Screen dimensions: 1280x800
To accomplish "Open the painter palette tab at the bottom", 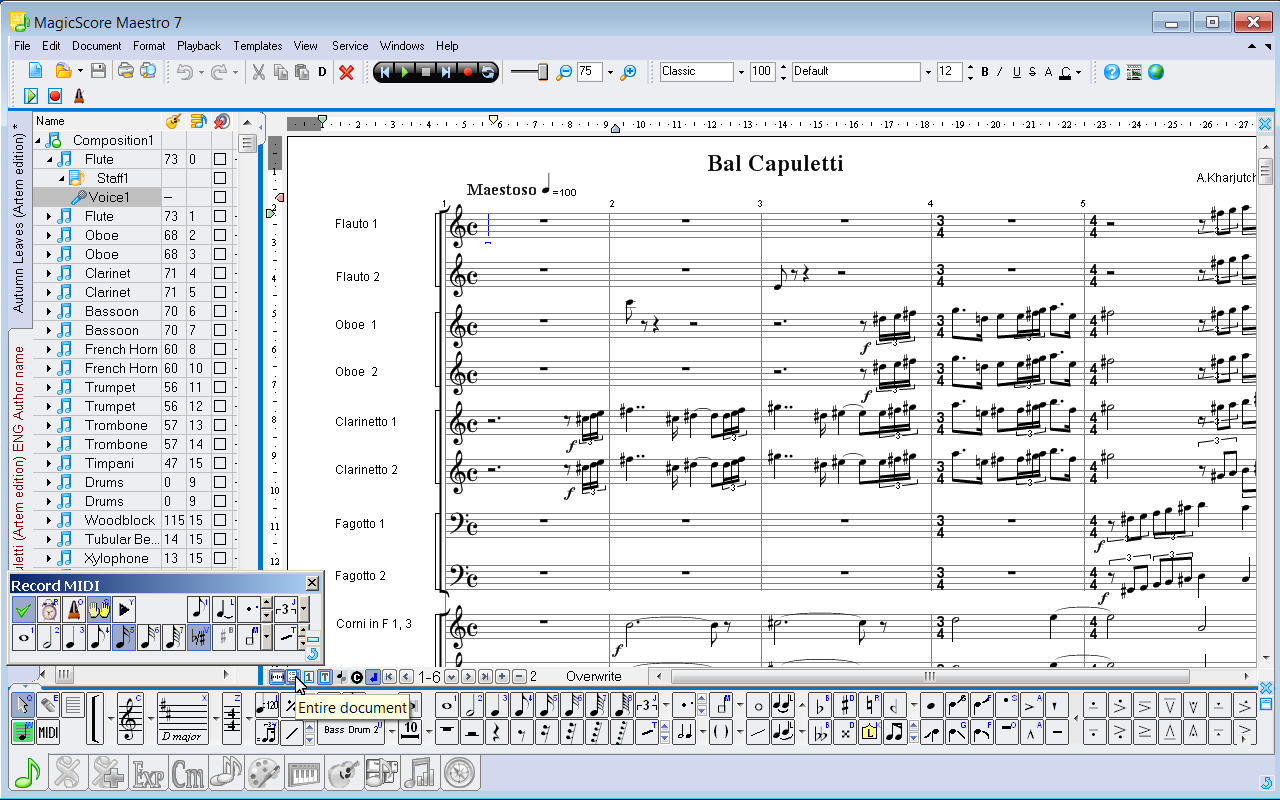I will (x=265, y=772).
